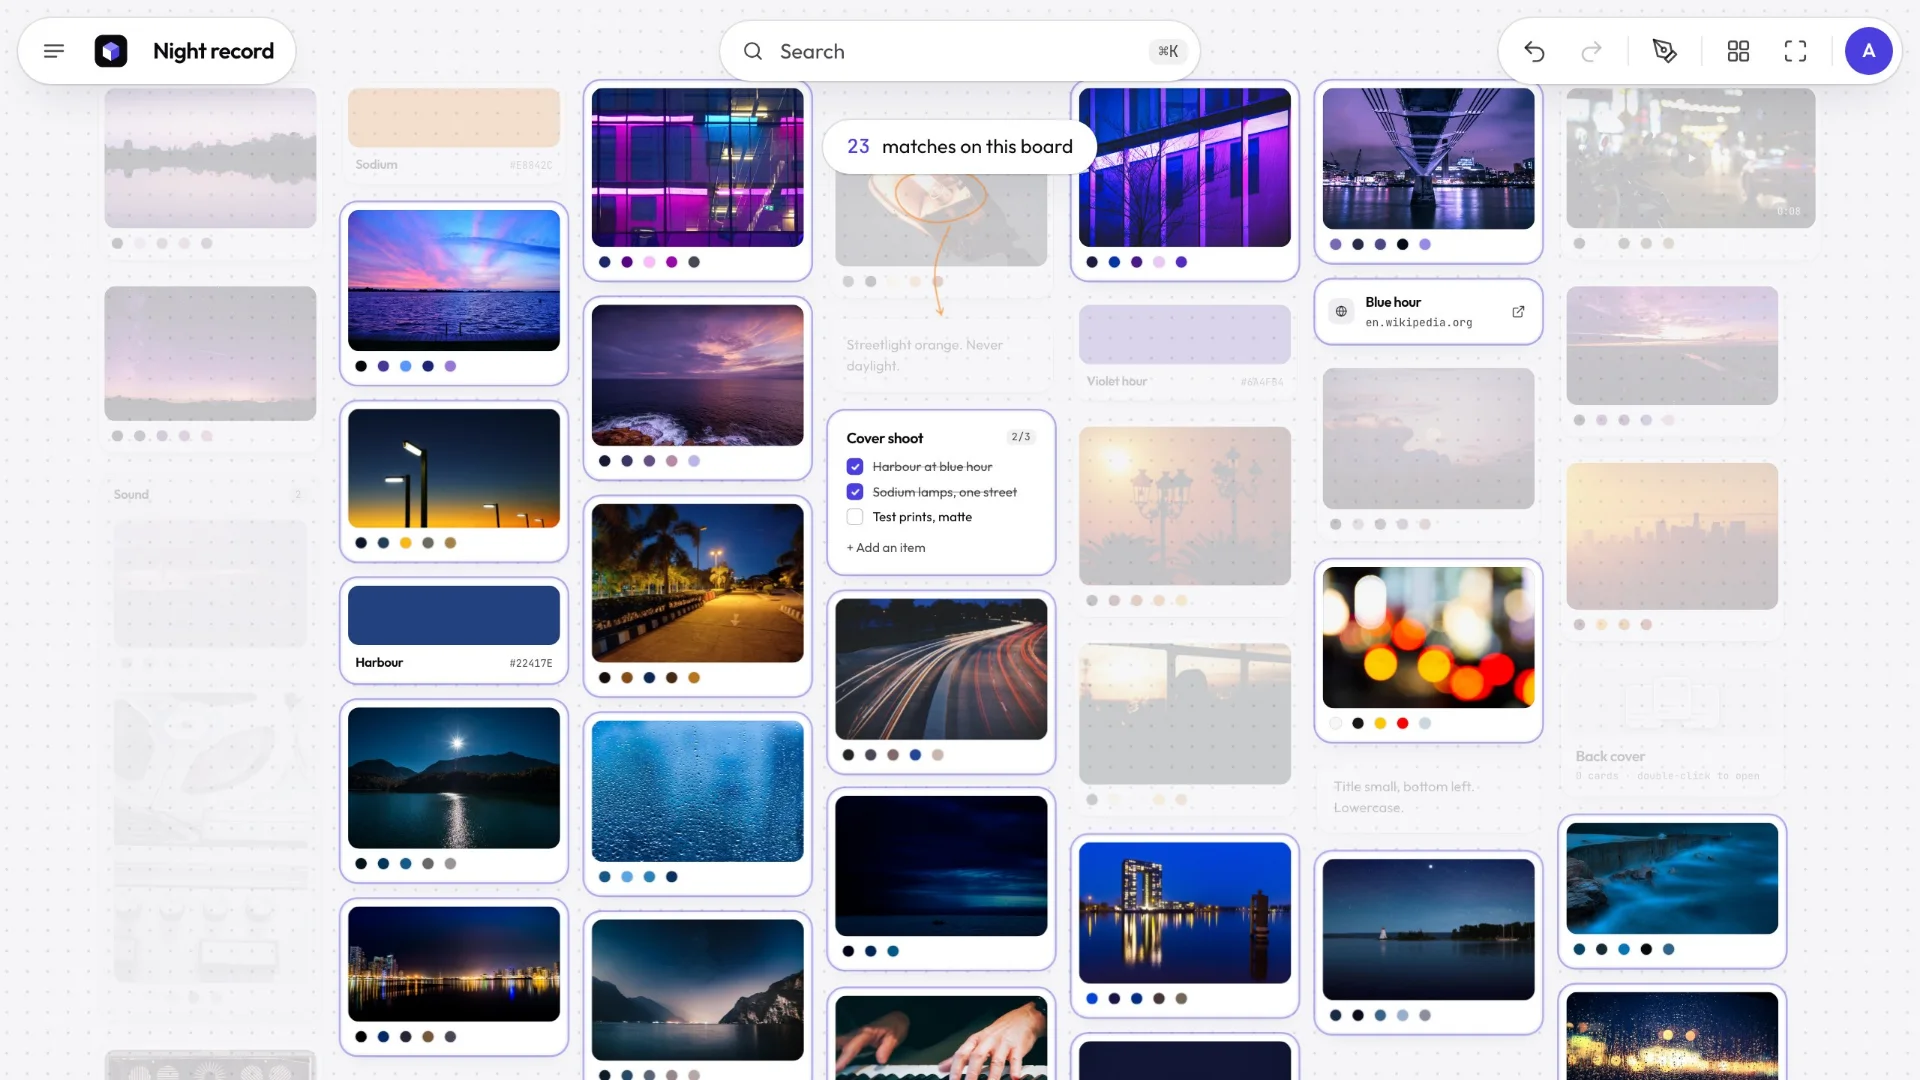The image size is (1920, 1080).
Task: Focus the Search input field
Action: click(958, 51)
